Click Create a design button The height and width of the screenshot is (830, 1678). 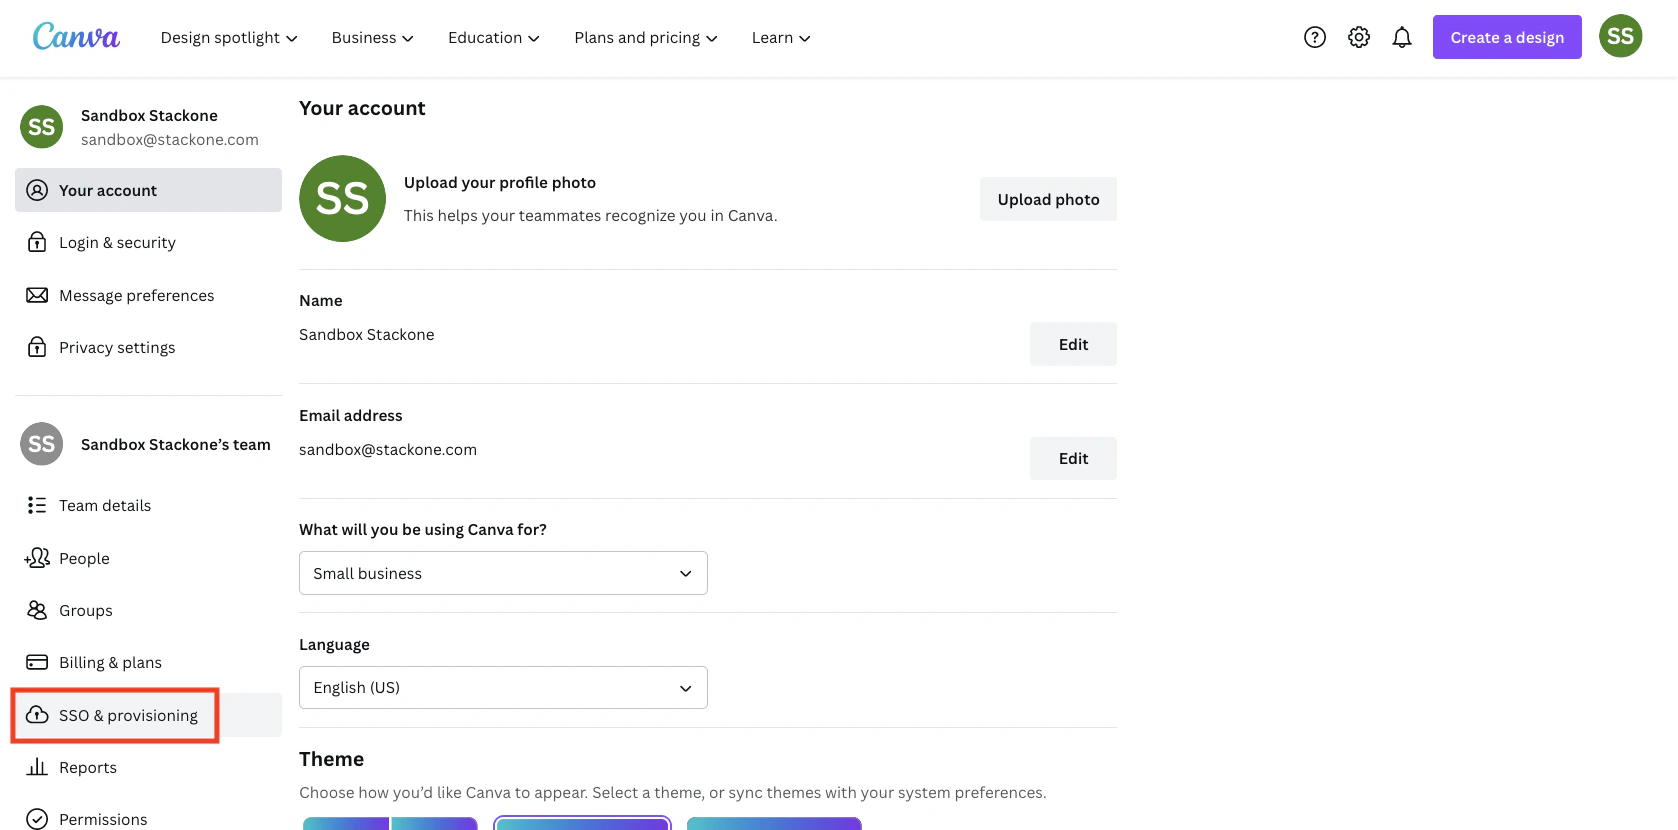pyautogui.click(x=1507, y=37)
